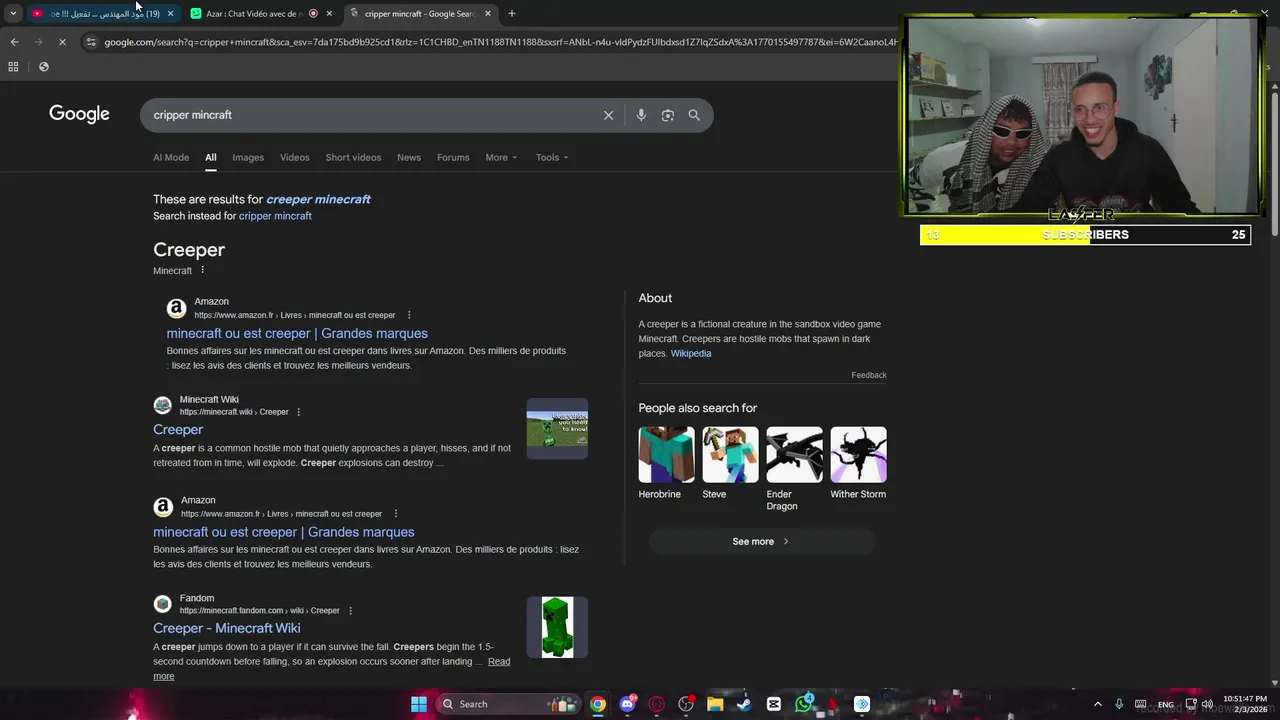Screen dimensions: 1280x720
Task: Click the browser address bar URL
Action: pyautogui.click(x=500, y=42)
